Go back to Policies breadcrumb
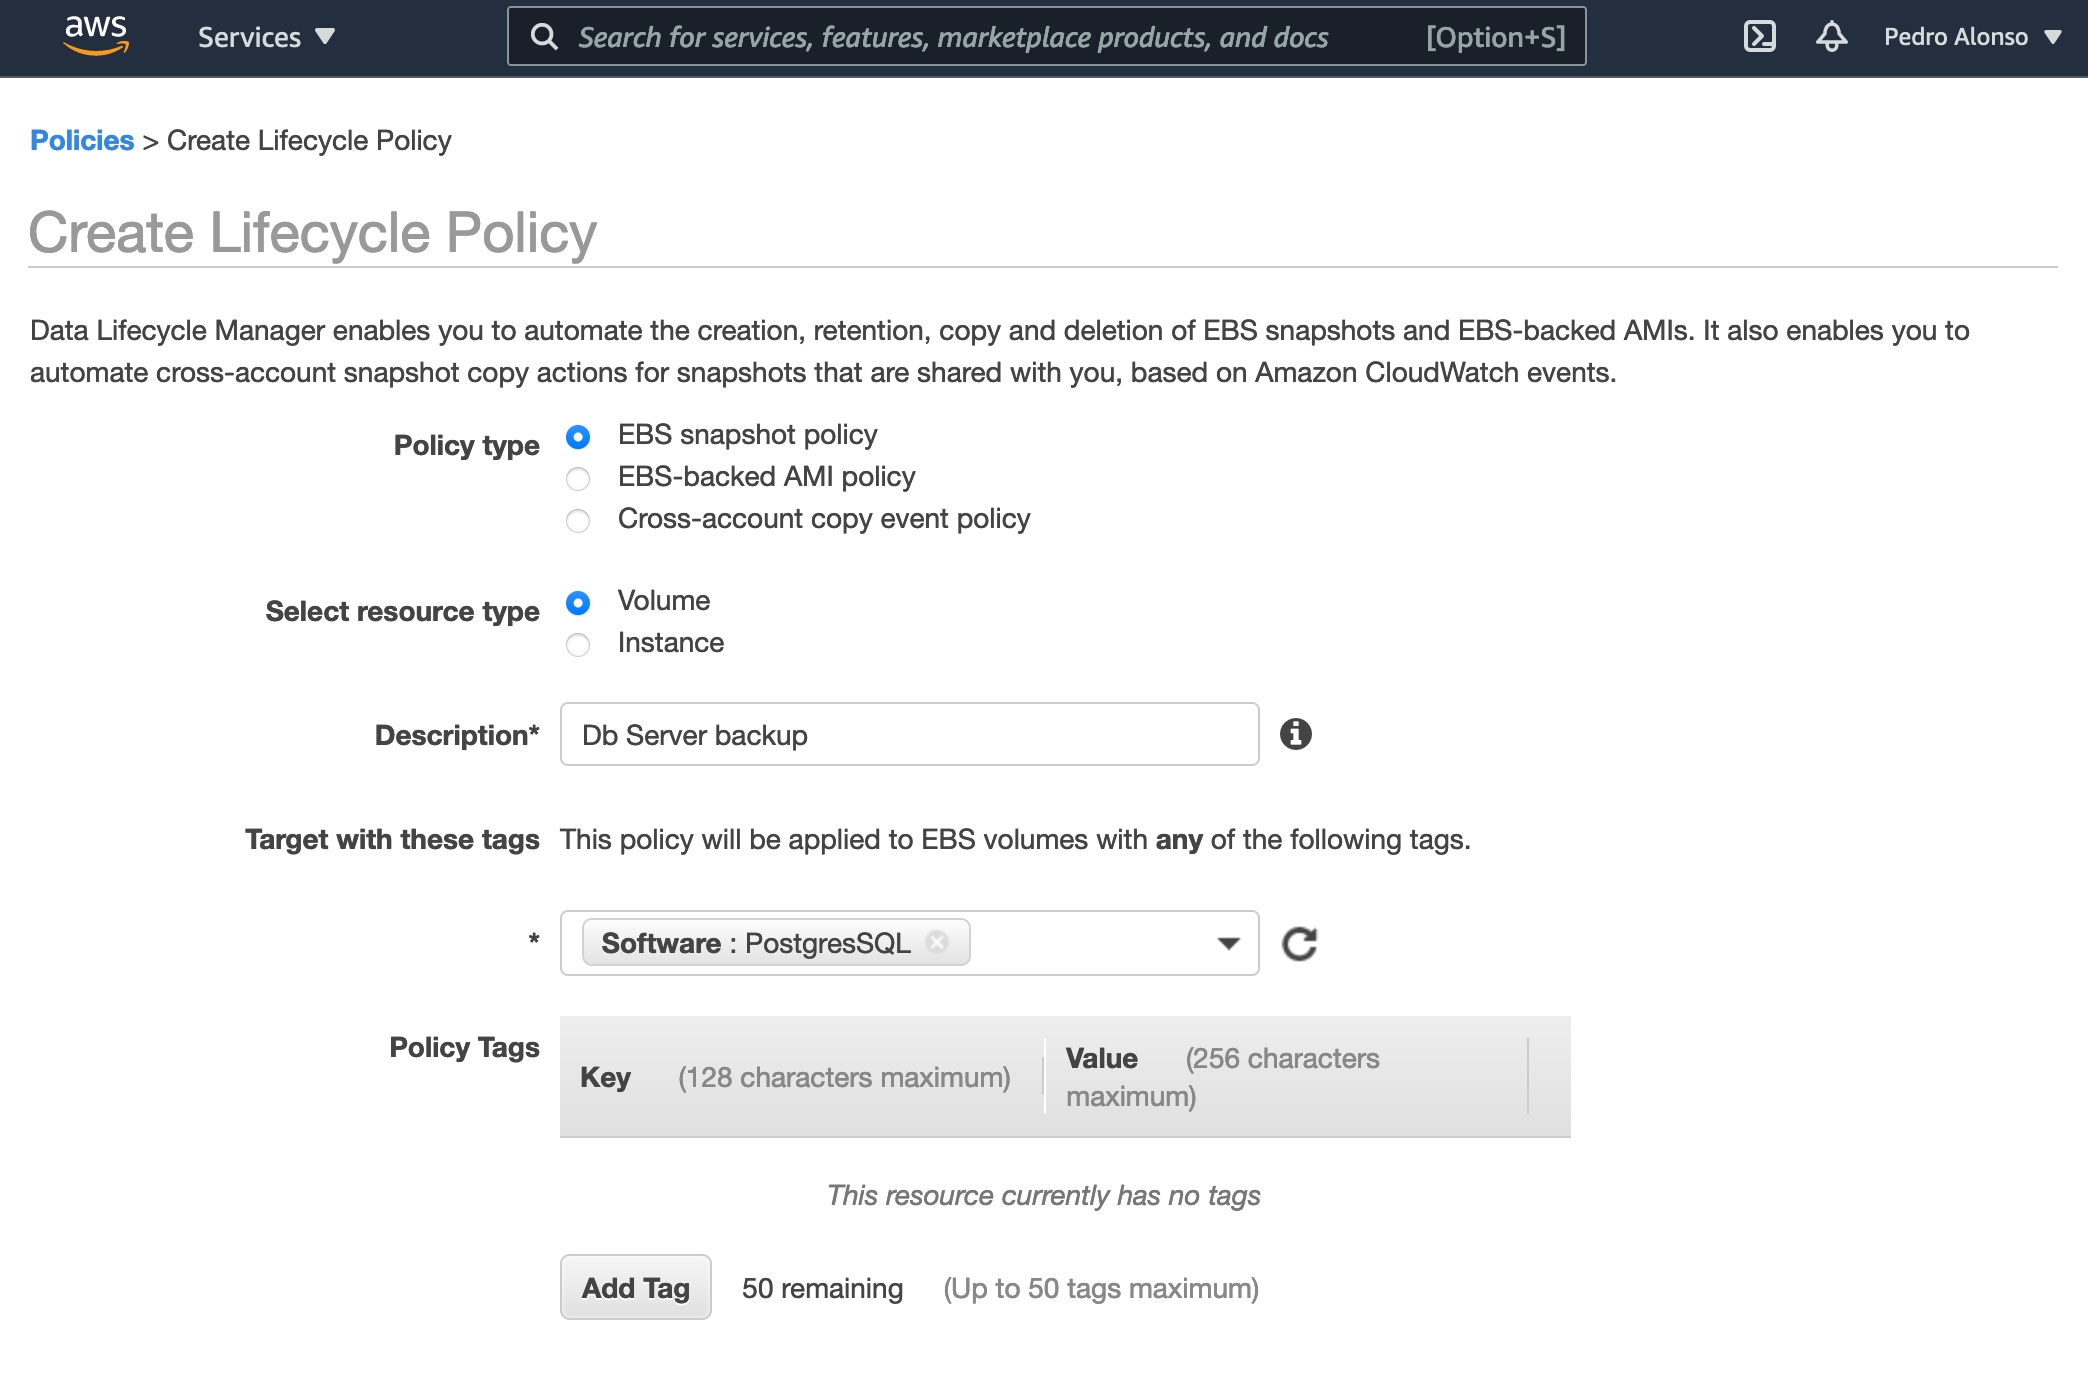Screen dimensions: 2088x1398 (x=82, y=140)
